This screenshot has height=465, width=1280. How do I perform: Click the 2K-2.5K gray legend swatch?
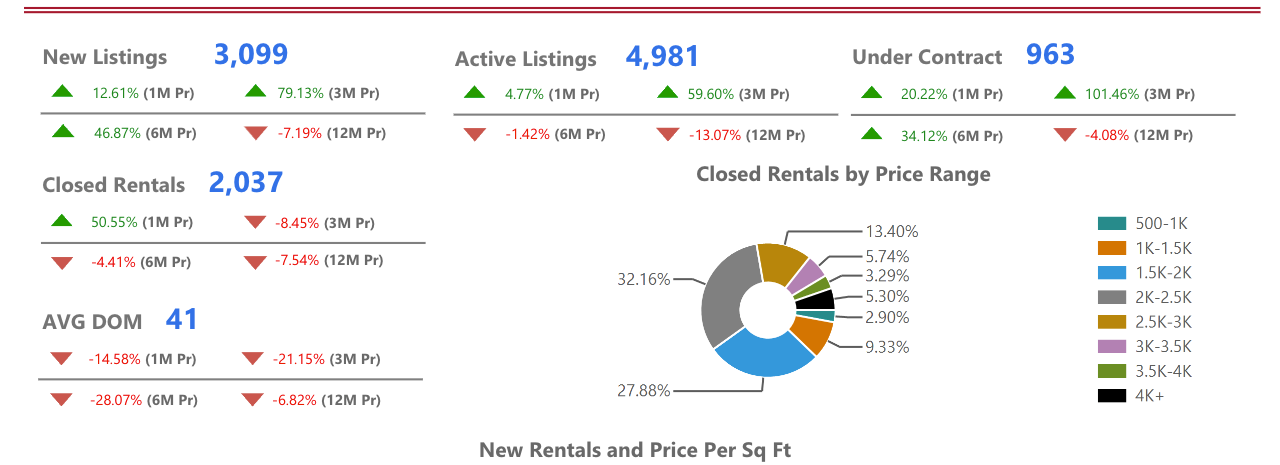1112,297
